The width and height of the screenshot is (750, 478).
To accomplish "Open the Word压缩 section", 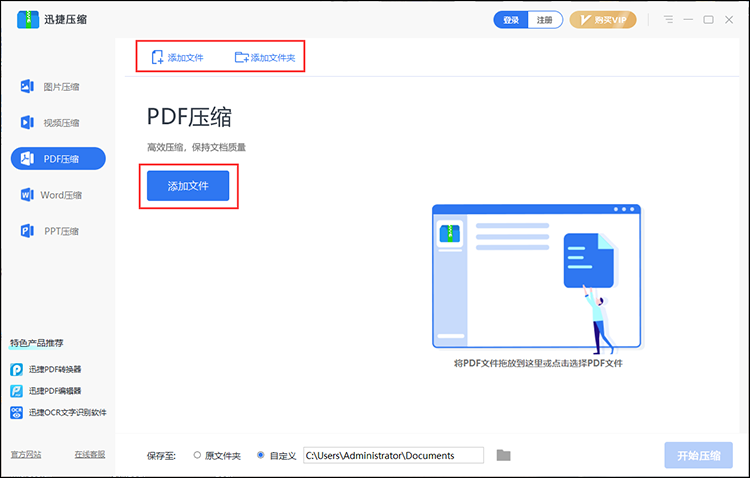I will [x=58, y=195].
